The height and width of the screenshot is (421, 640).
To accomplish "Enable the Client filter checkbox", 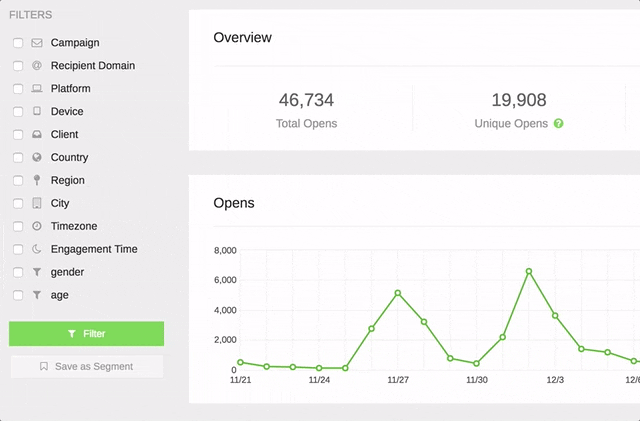I will point(18,134).
